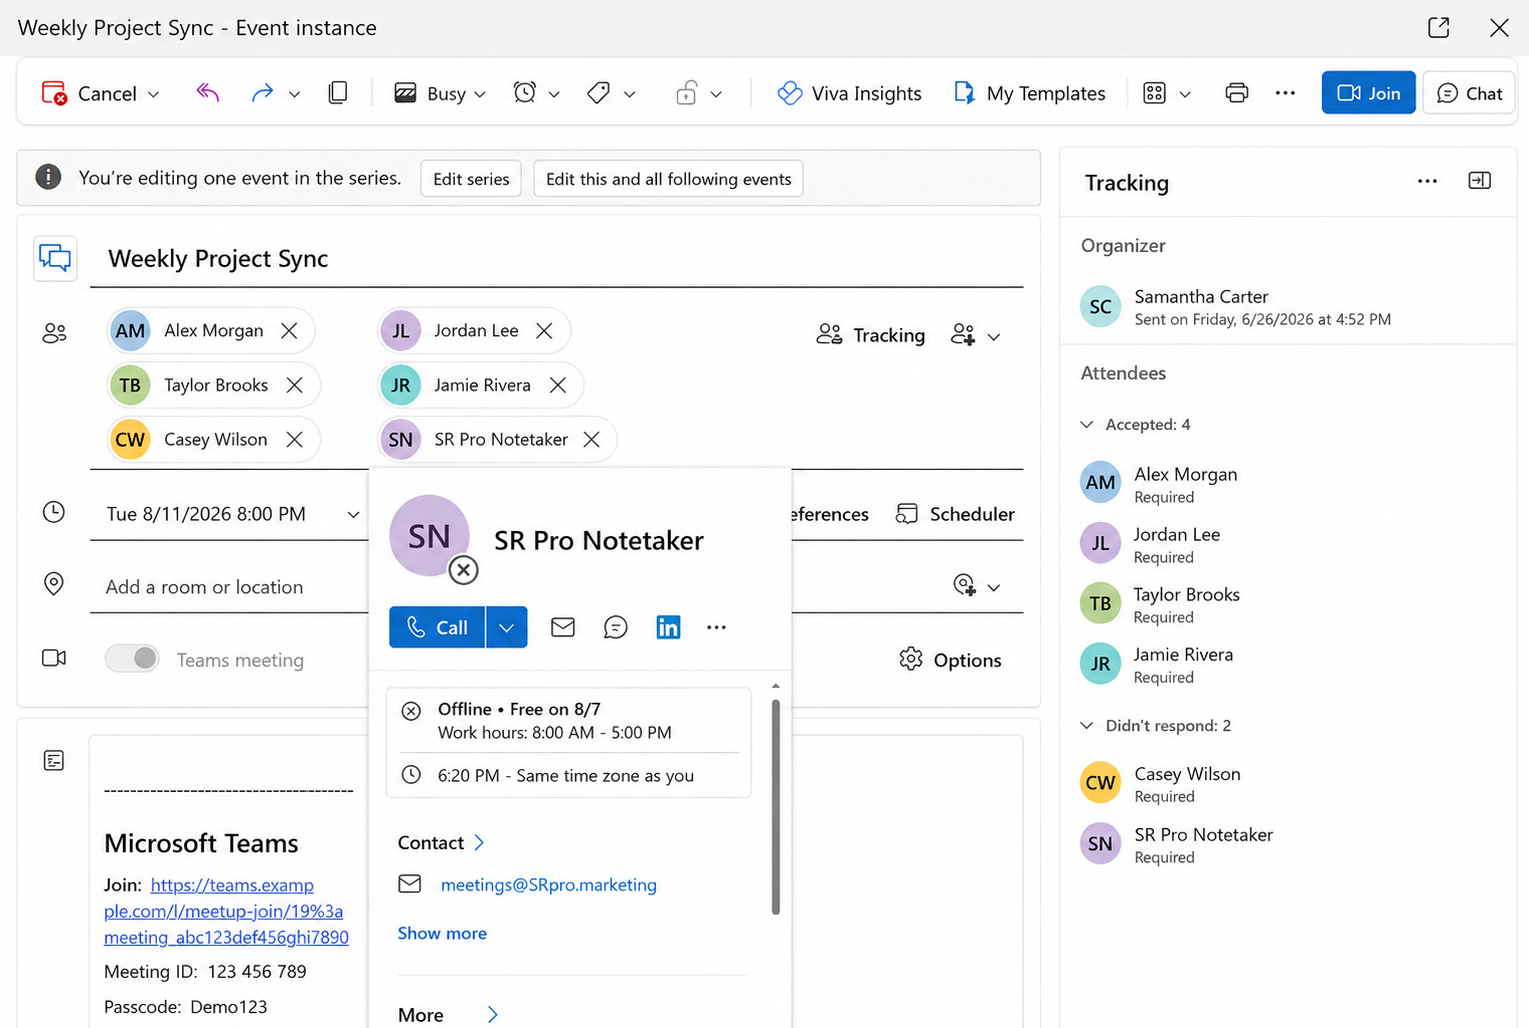Click the email envelope icon in contact card
This screenshot has height=1028, width=1529.
(x=563, y=627)
